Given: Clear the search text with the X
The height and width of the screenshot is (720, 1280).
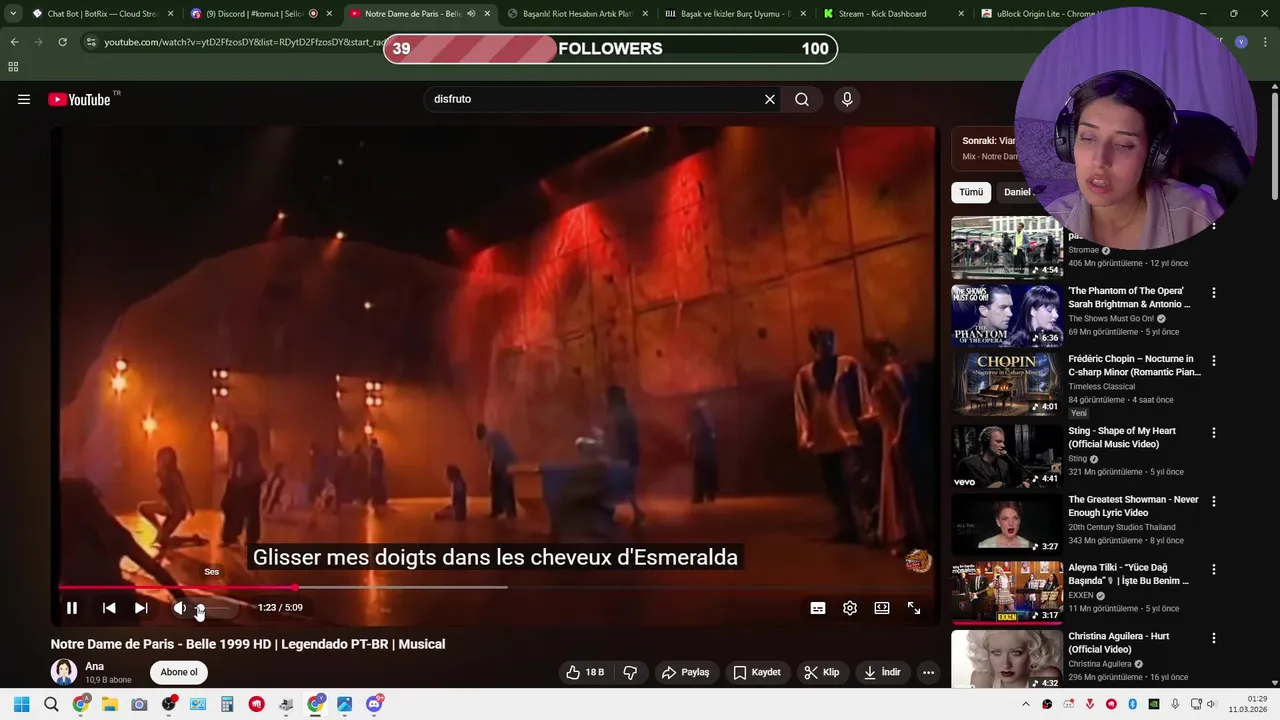Looking at the screenshot, I should coord(770,99).
